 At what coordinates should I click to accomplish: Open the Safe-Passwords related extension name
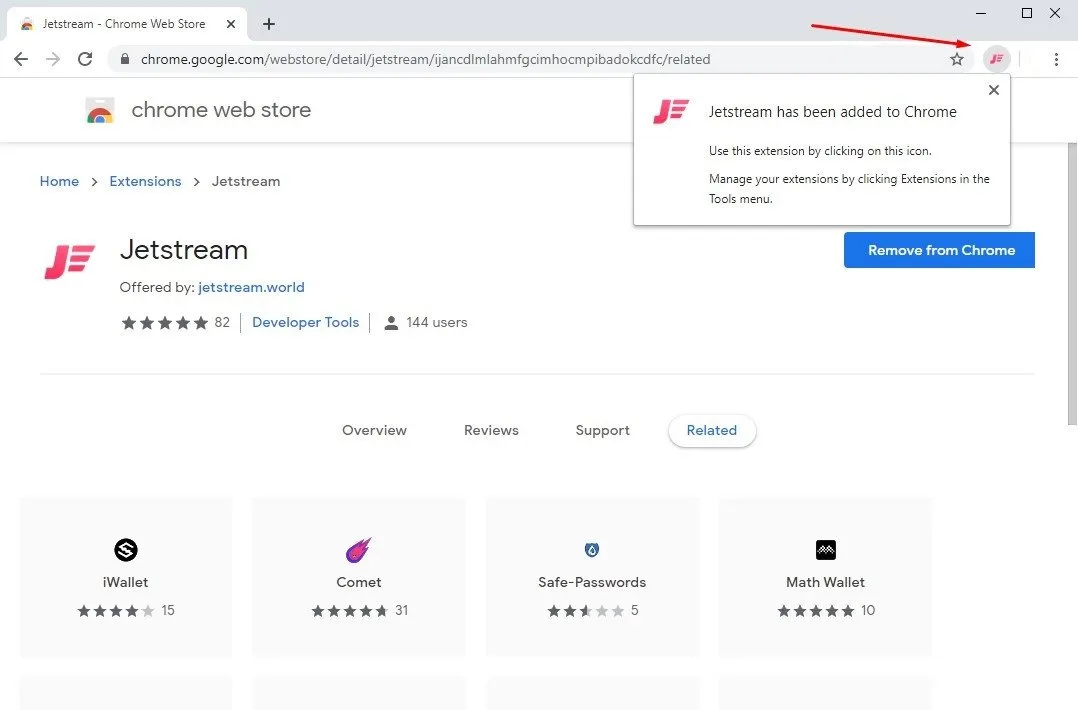[592, 582]
